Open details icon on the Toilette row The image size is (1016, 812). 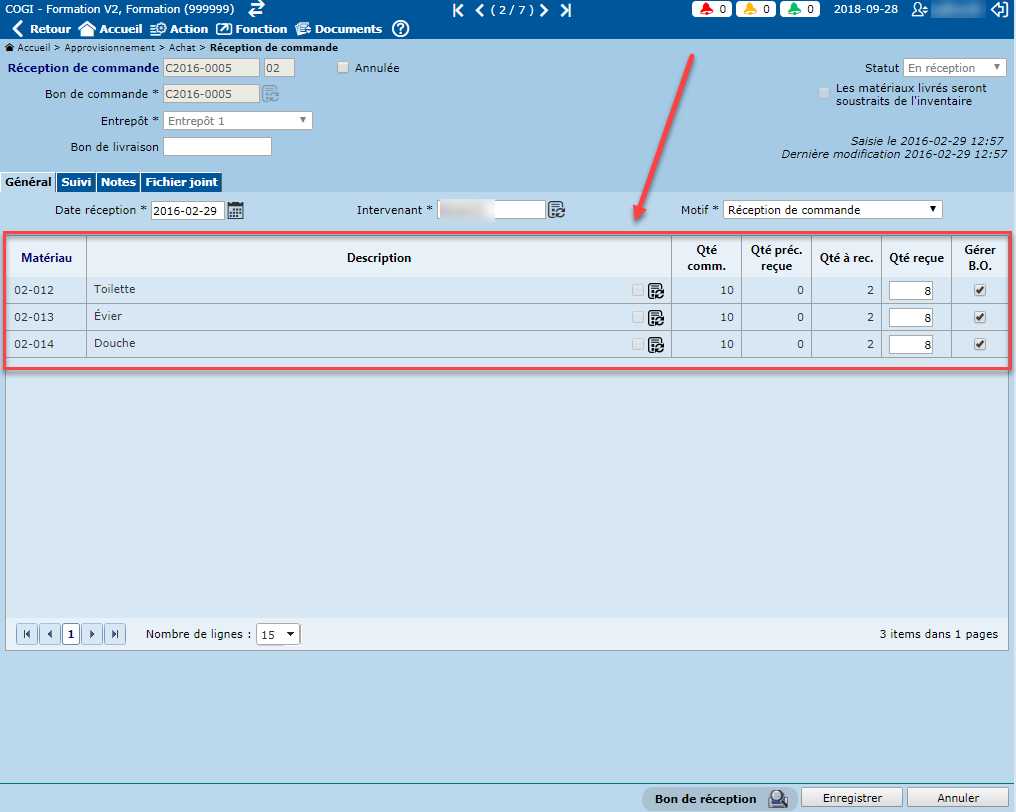(656, 291)
